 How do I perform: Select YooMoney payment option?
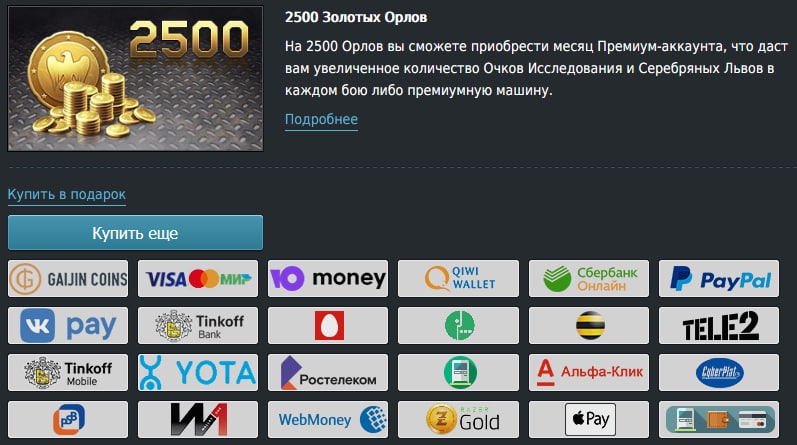coord(328,279)
